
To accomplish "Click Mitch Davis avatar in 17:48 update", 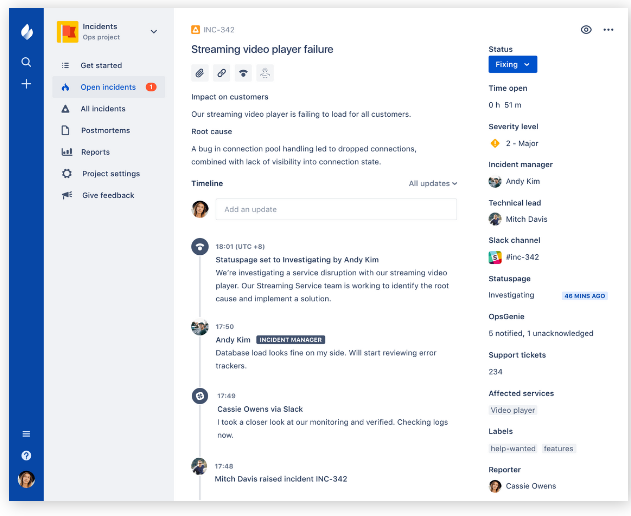I will coord(199,466).
